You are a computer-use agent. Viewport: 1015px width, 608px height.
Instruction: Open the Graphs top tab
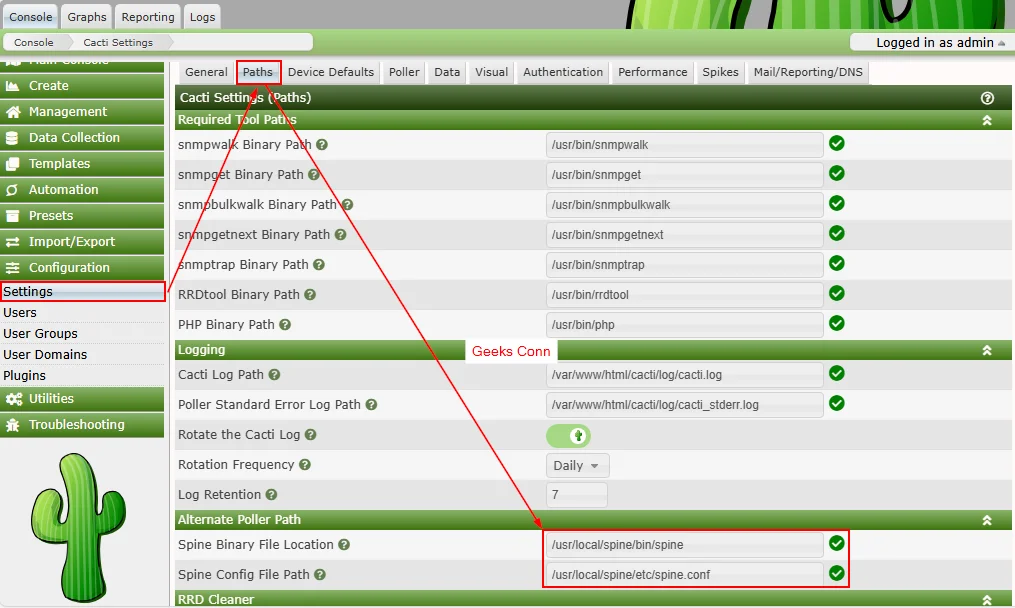point(87,17)
